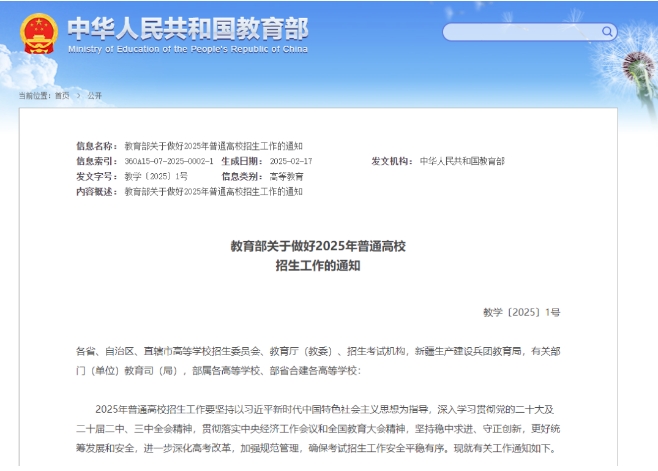This screenshot has height=471, width=658.
Task: Click document number 教学〔2025〕1号 in the info table
Action: tap(156, 176)
